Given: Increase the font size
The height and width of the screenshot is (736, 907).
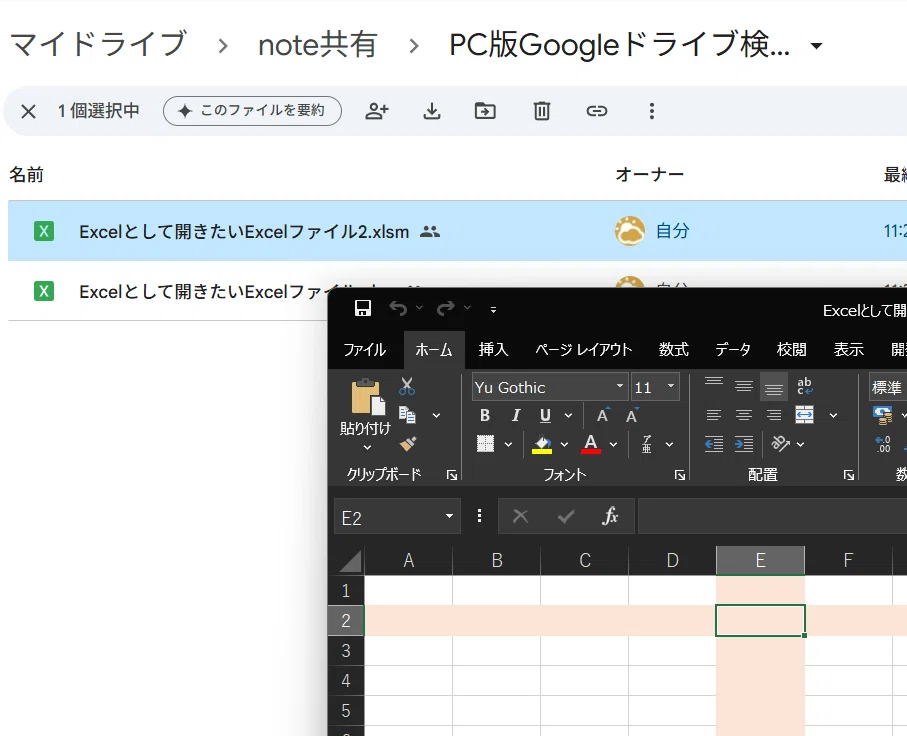Looking at the screenshot, I should [x=603, y=415].
